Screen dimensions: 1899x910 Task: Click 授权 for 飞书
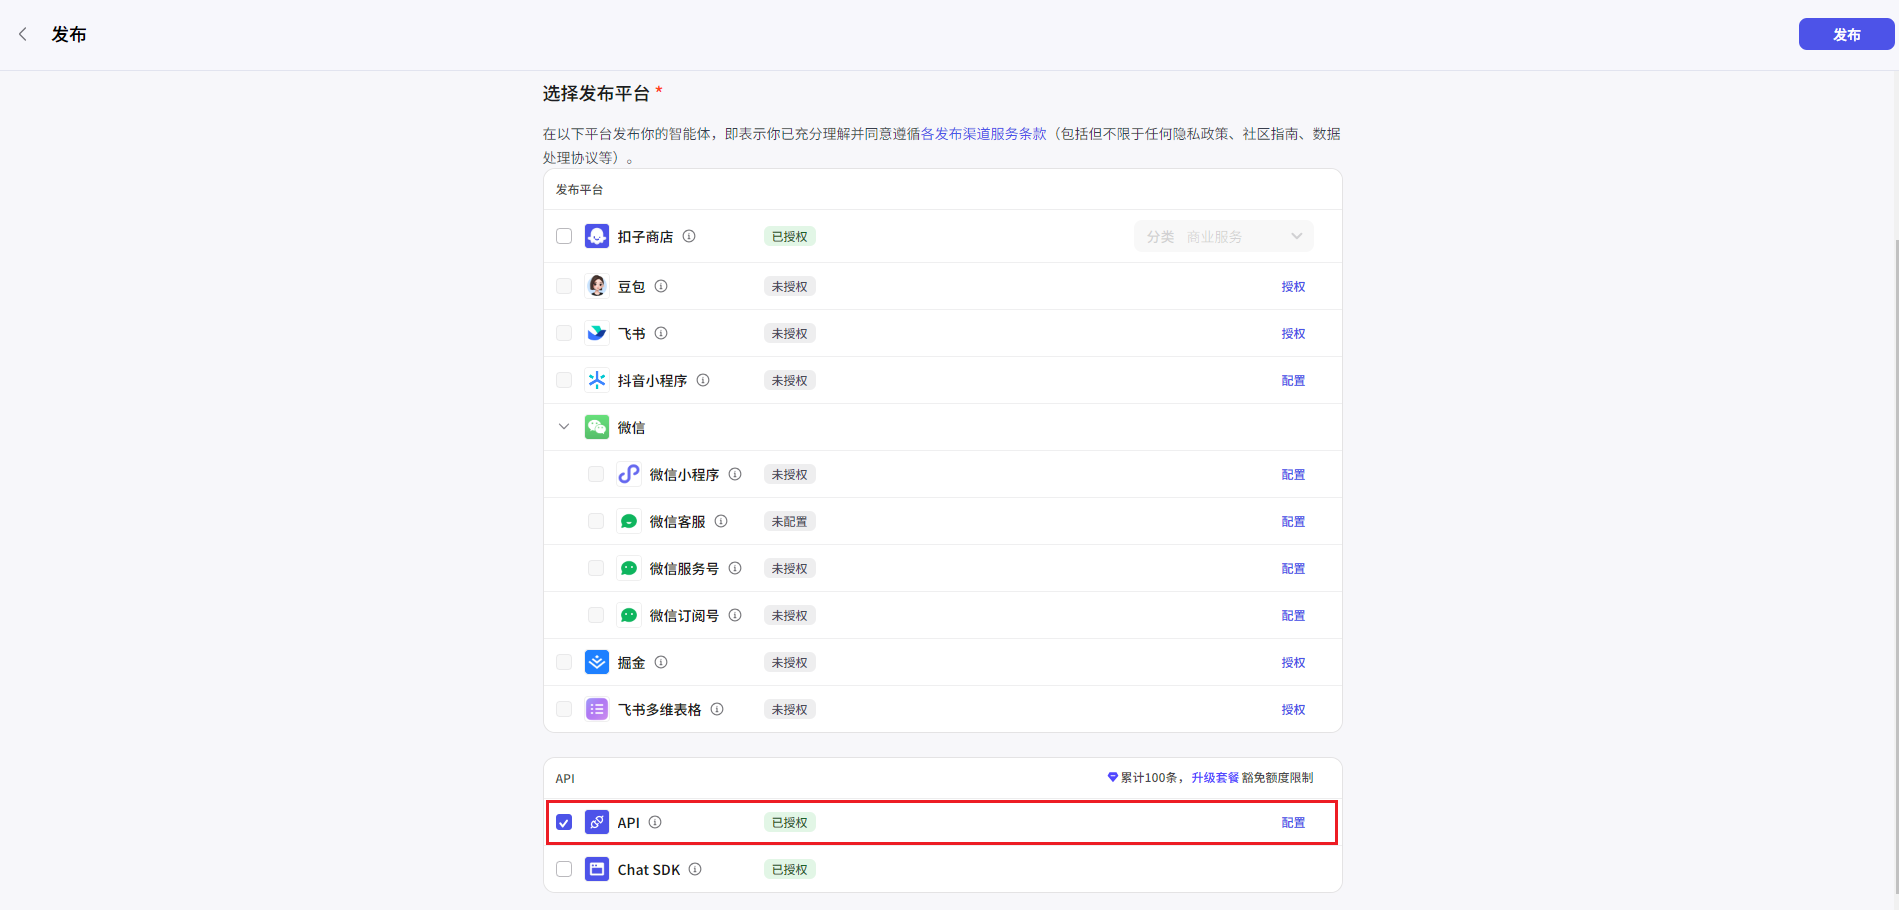click(x=1293, y=333)
